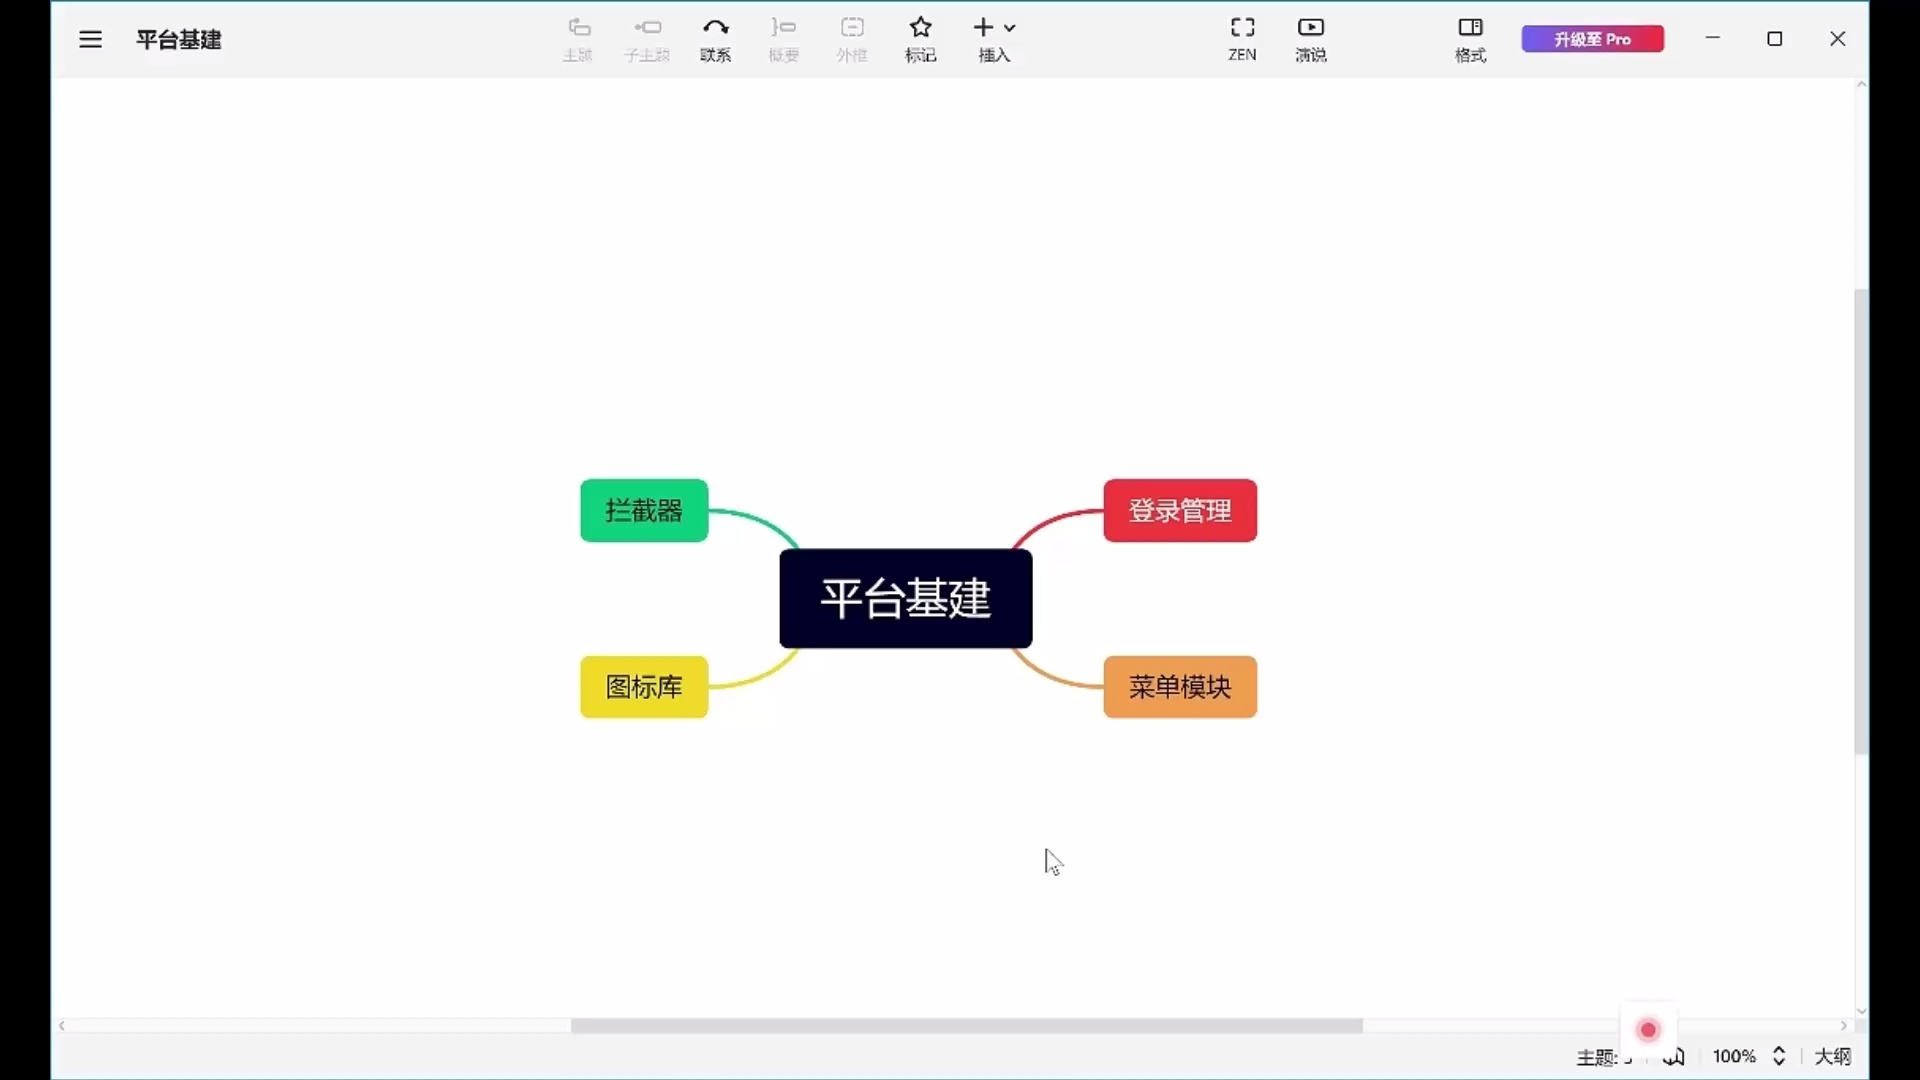Open the 100% zoom level stepper
Image resolution: width=1920 pixels, height=1080 pixels.
tap(1779, 1056)
